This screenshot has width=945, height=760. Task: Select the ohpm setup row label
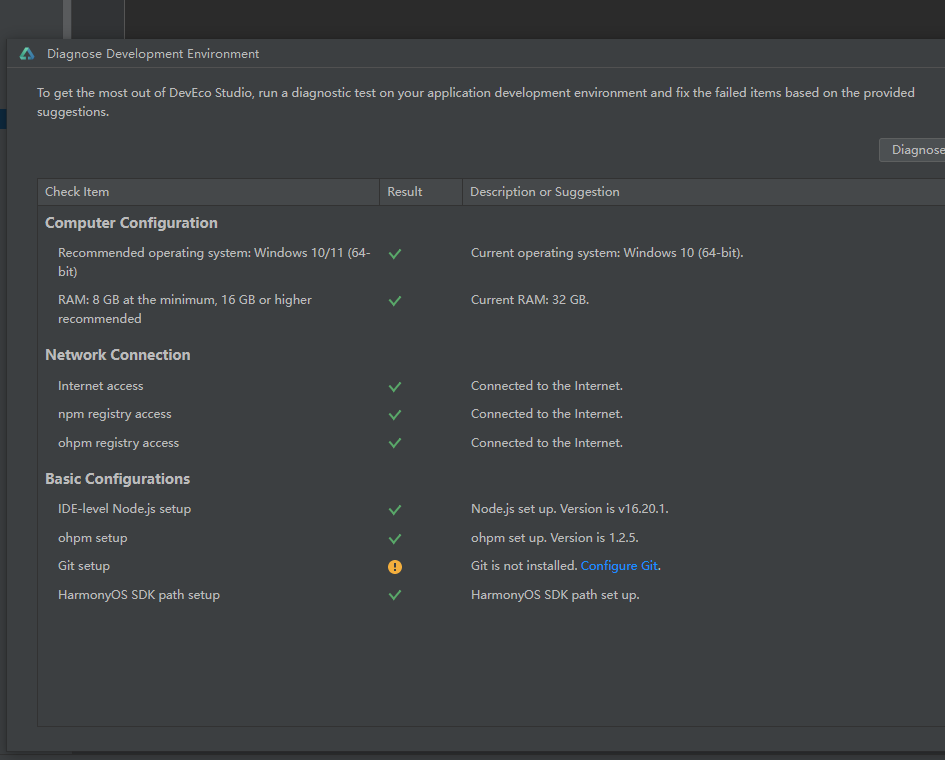coord(92,538)
